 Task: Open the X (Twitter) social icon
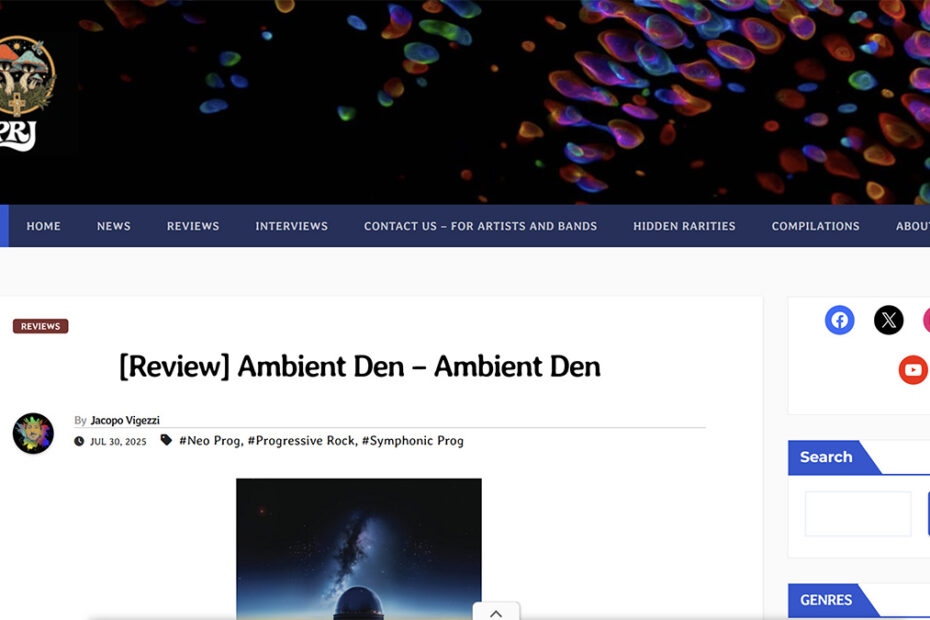[x=888, y=320]
